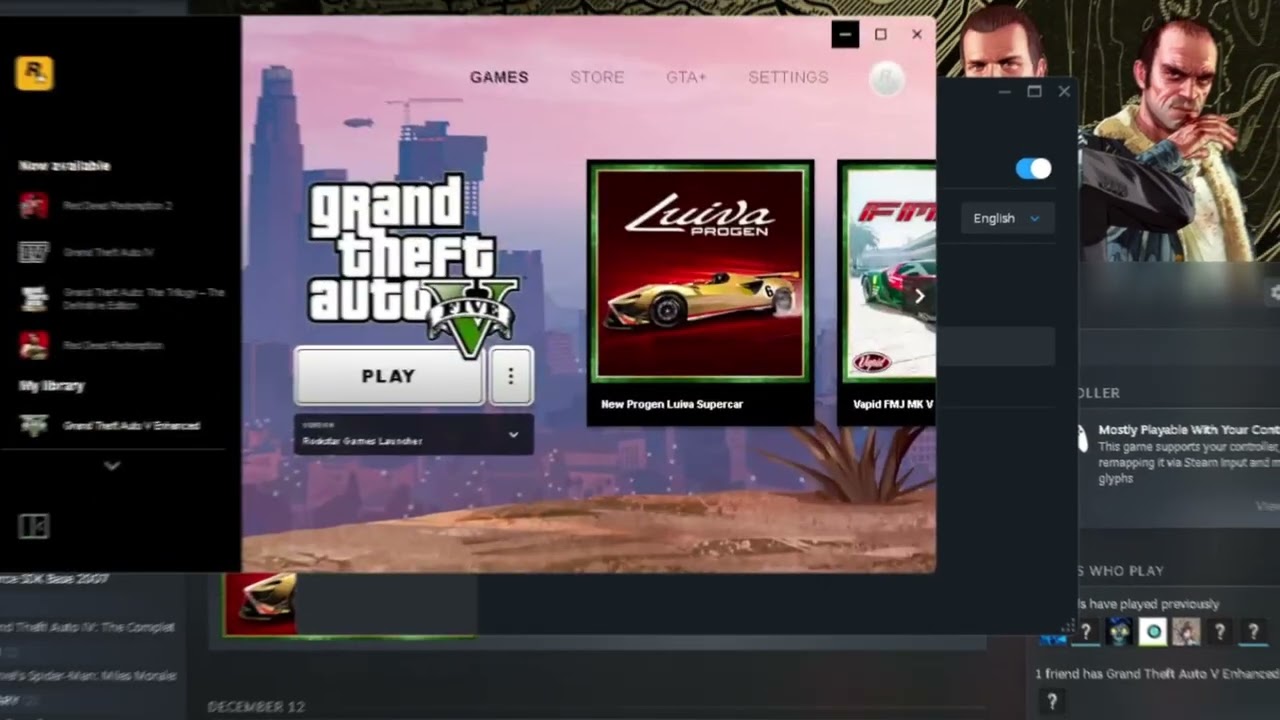Open the hat-wearing character friend avatar
1280x720 pixels.
pyautogui.click(x=1186, y=631)
